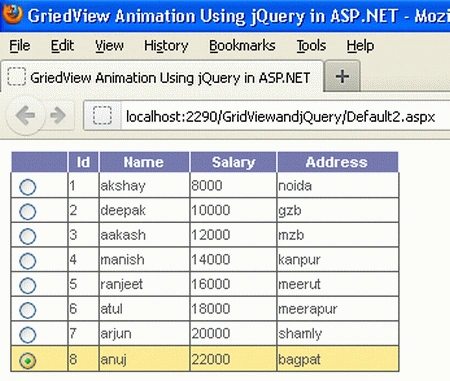
Task: Select the radio button for deepak row
Action: 27,212
